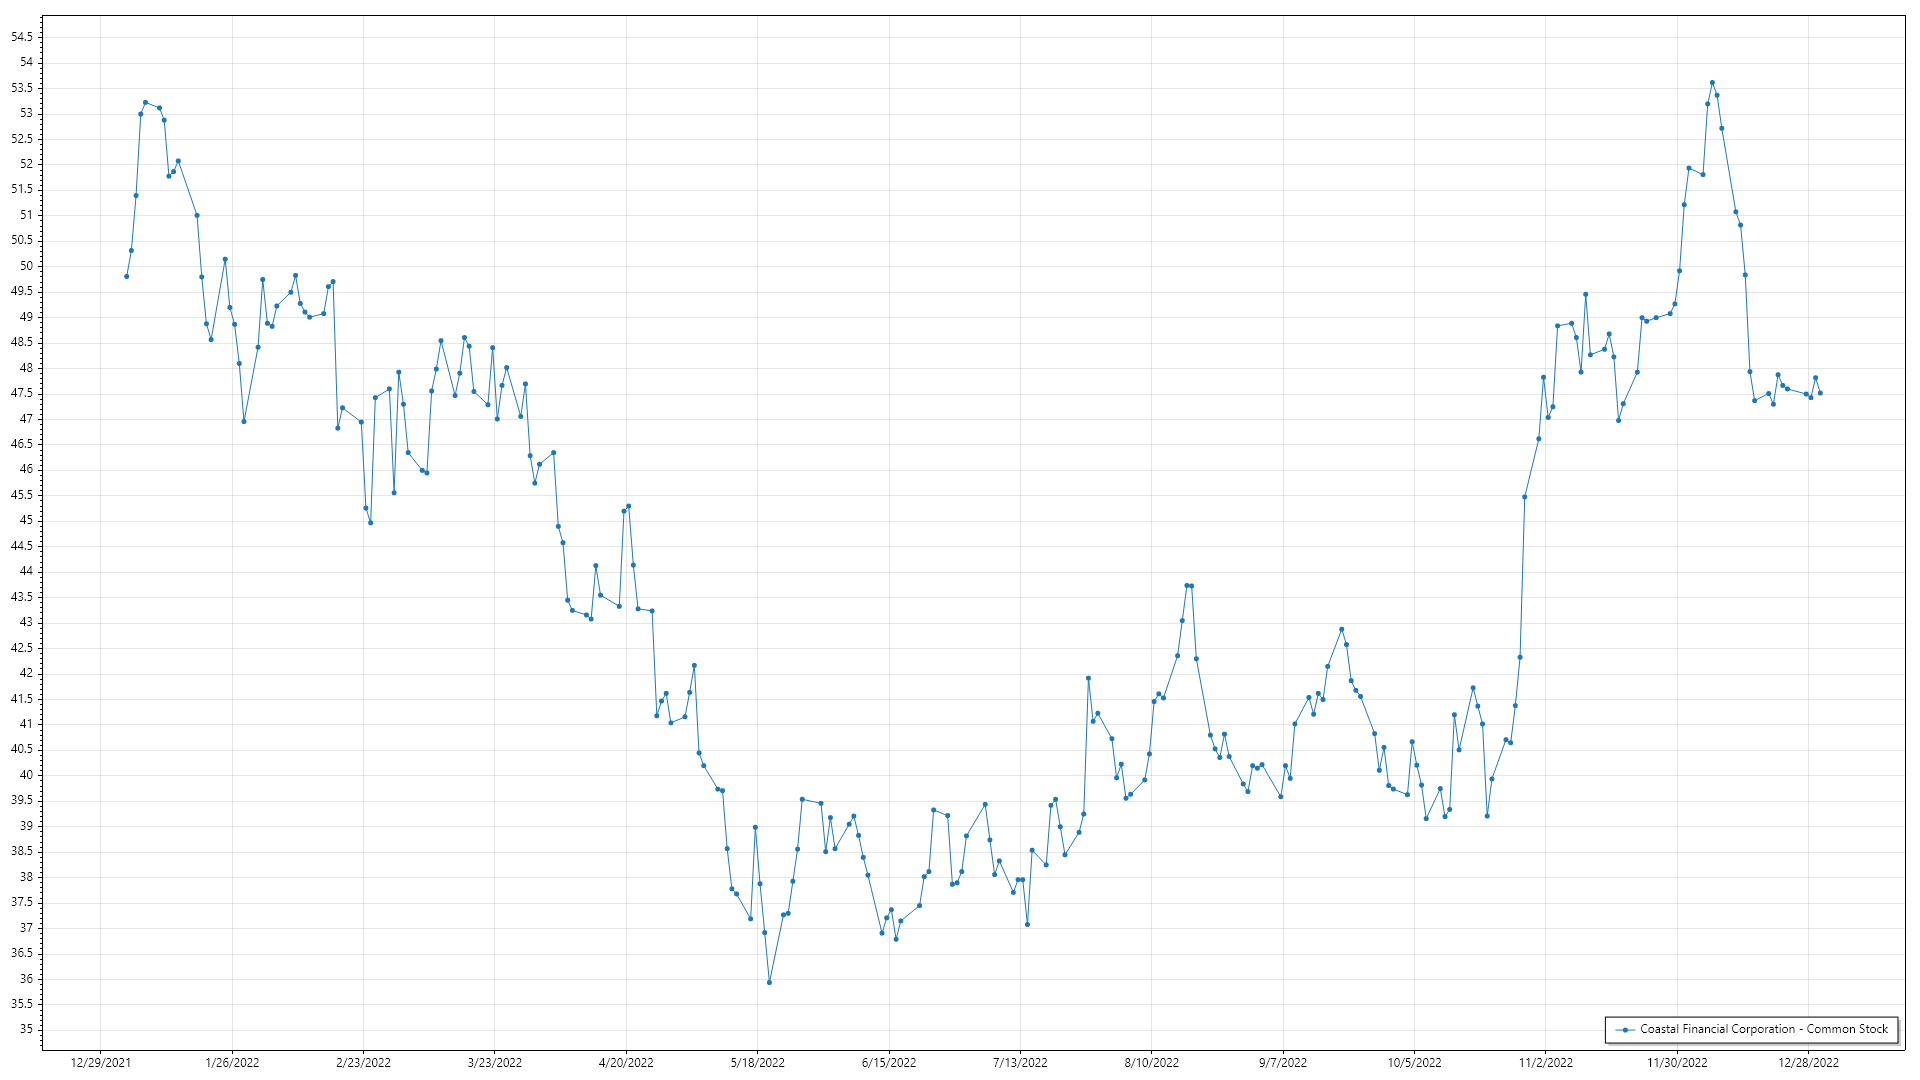The width and height of the screenshot is (1920, 1080).
Task: Click the 50 y-axis value label
Action: (26, 266)
